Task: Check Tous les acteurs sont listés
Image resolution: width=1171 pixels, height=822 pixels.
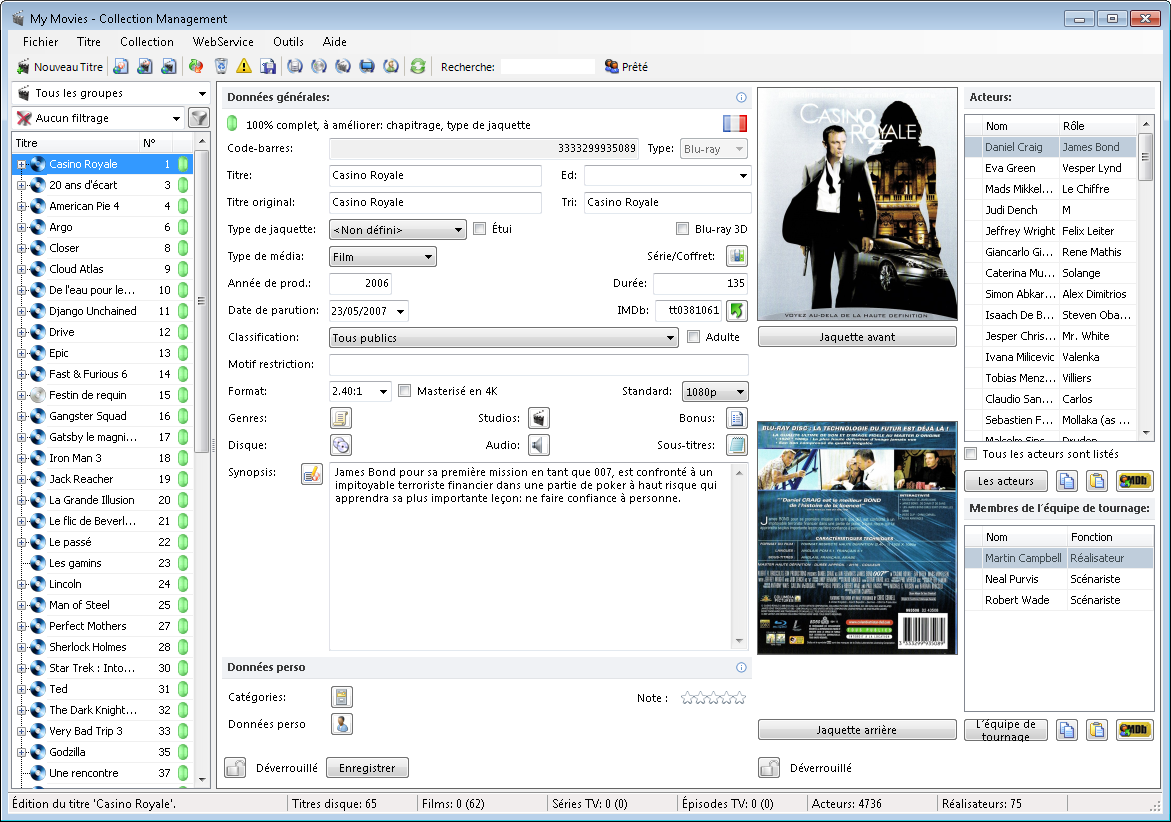Action: 971,453
